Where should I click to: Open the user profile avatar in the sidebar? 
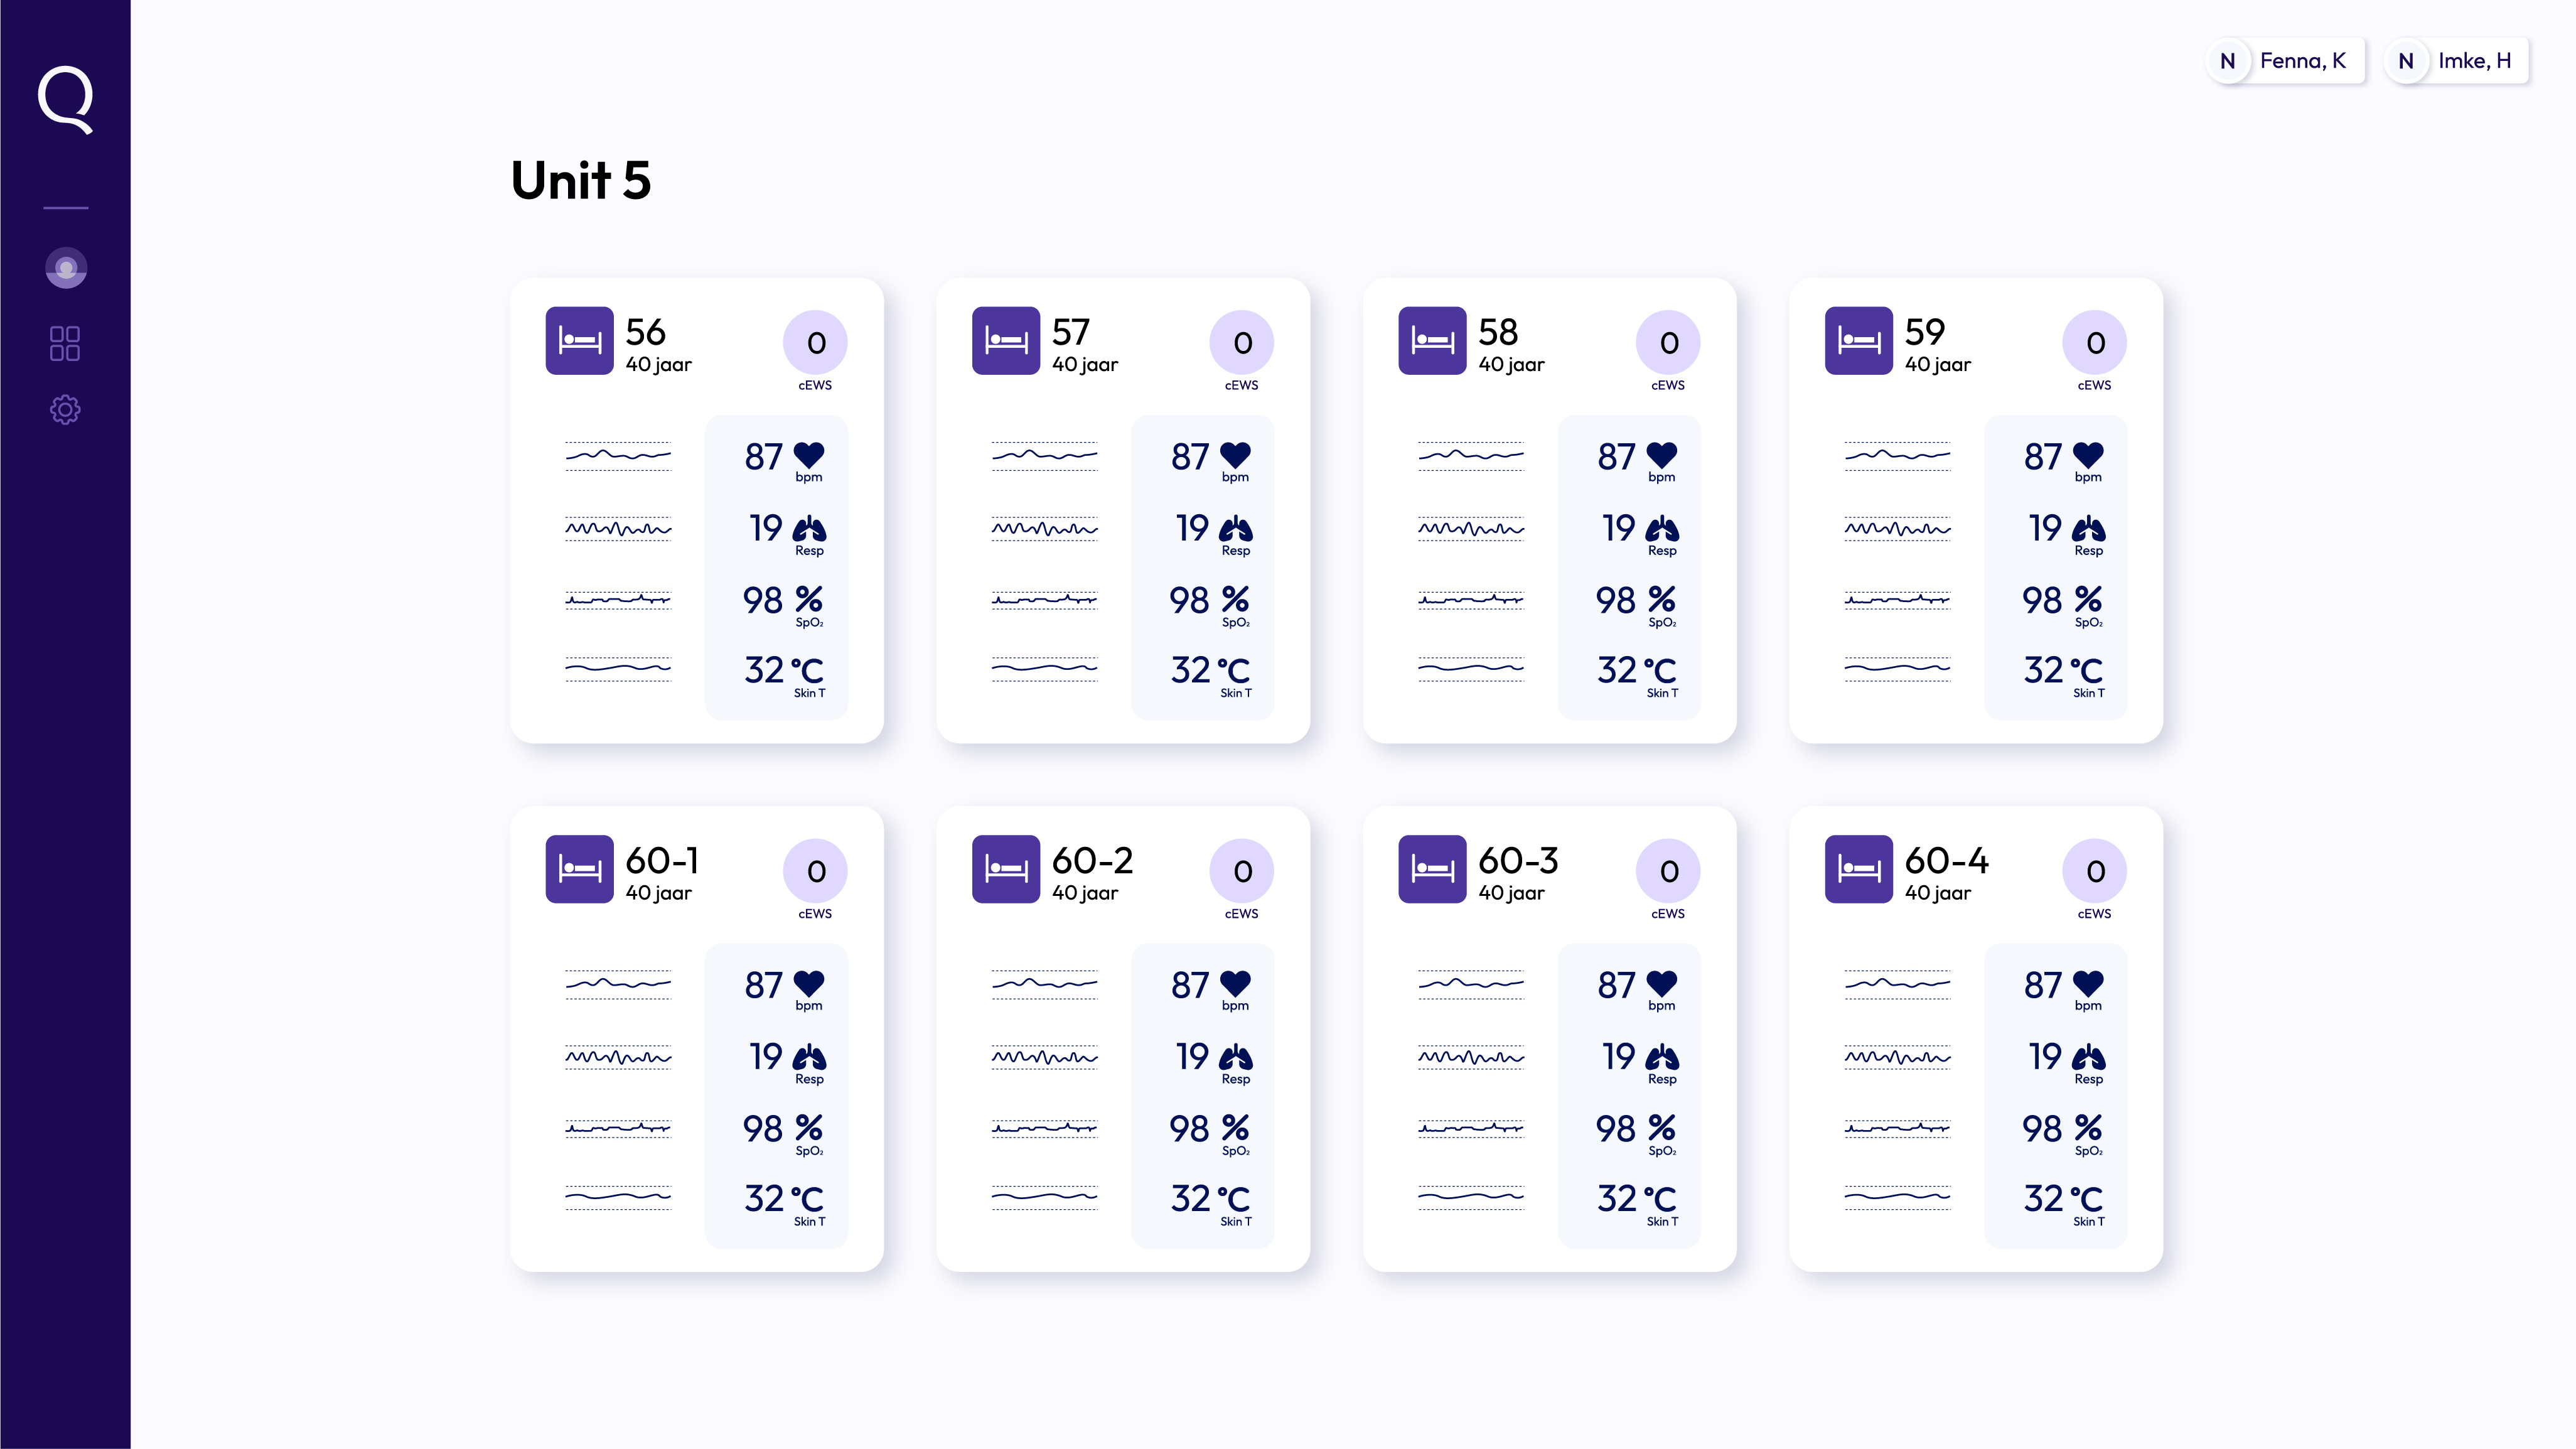tap(66, 268)
